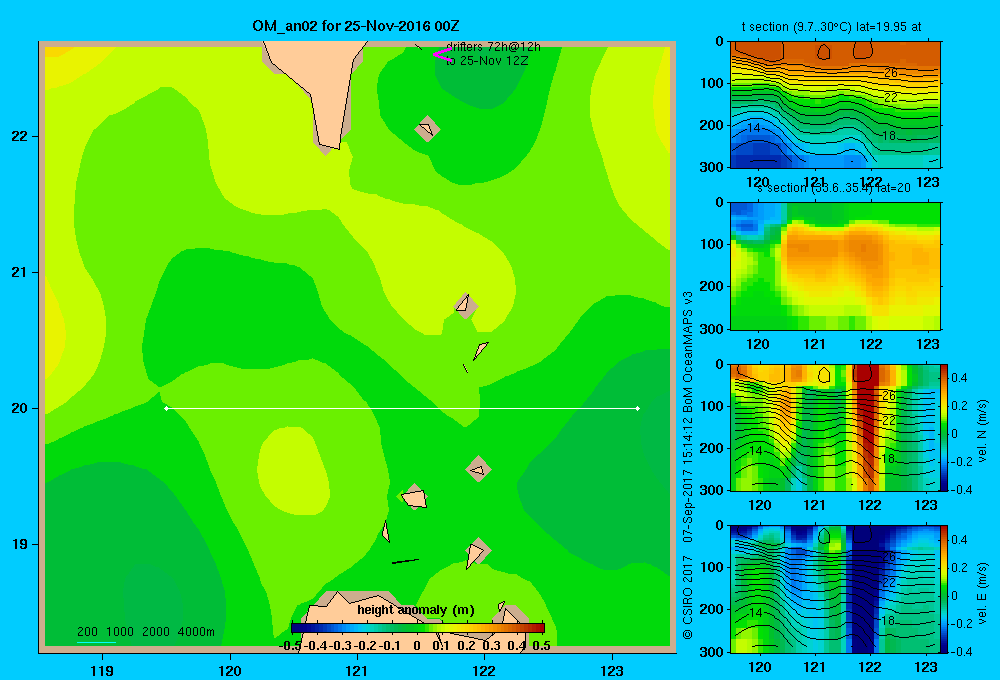Click latitude label '22' on main map

(x=20, y=137)
